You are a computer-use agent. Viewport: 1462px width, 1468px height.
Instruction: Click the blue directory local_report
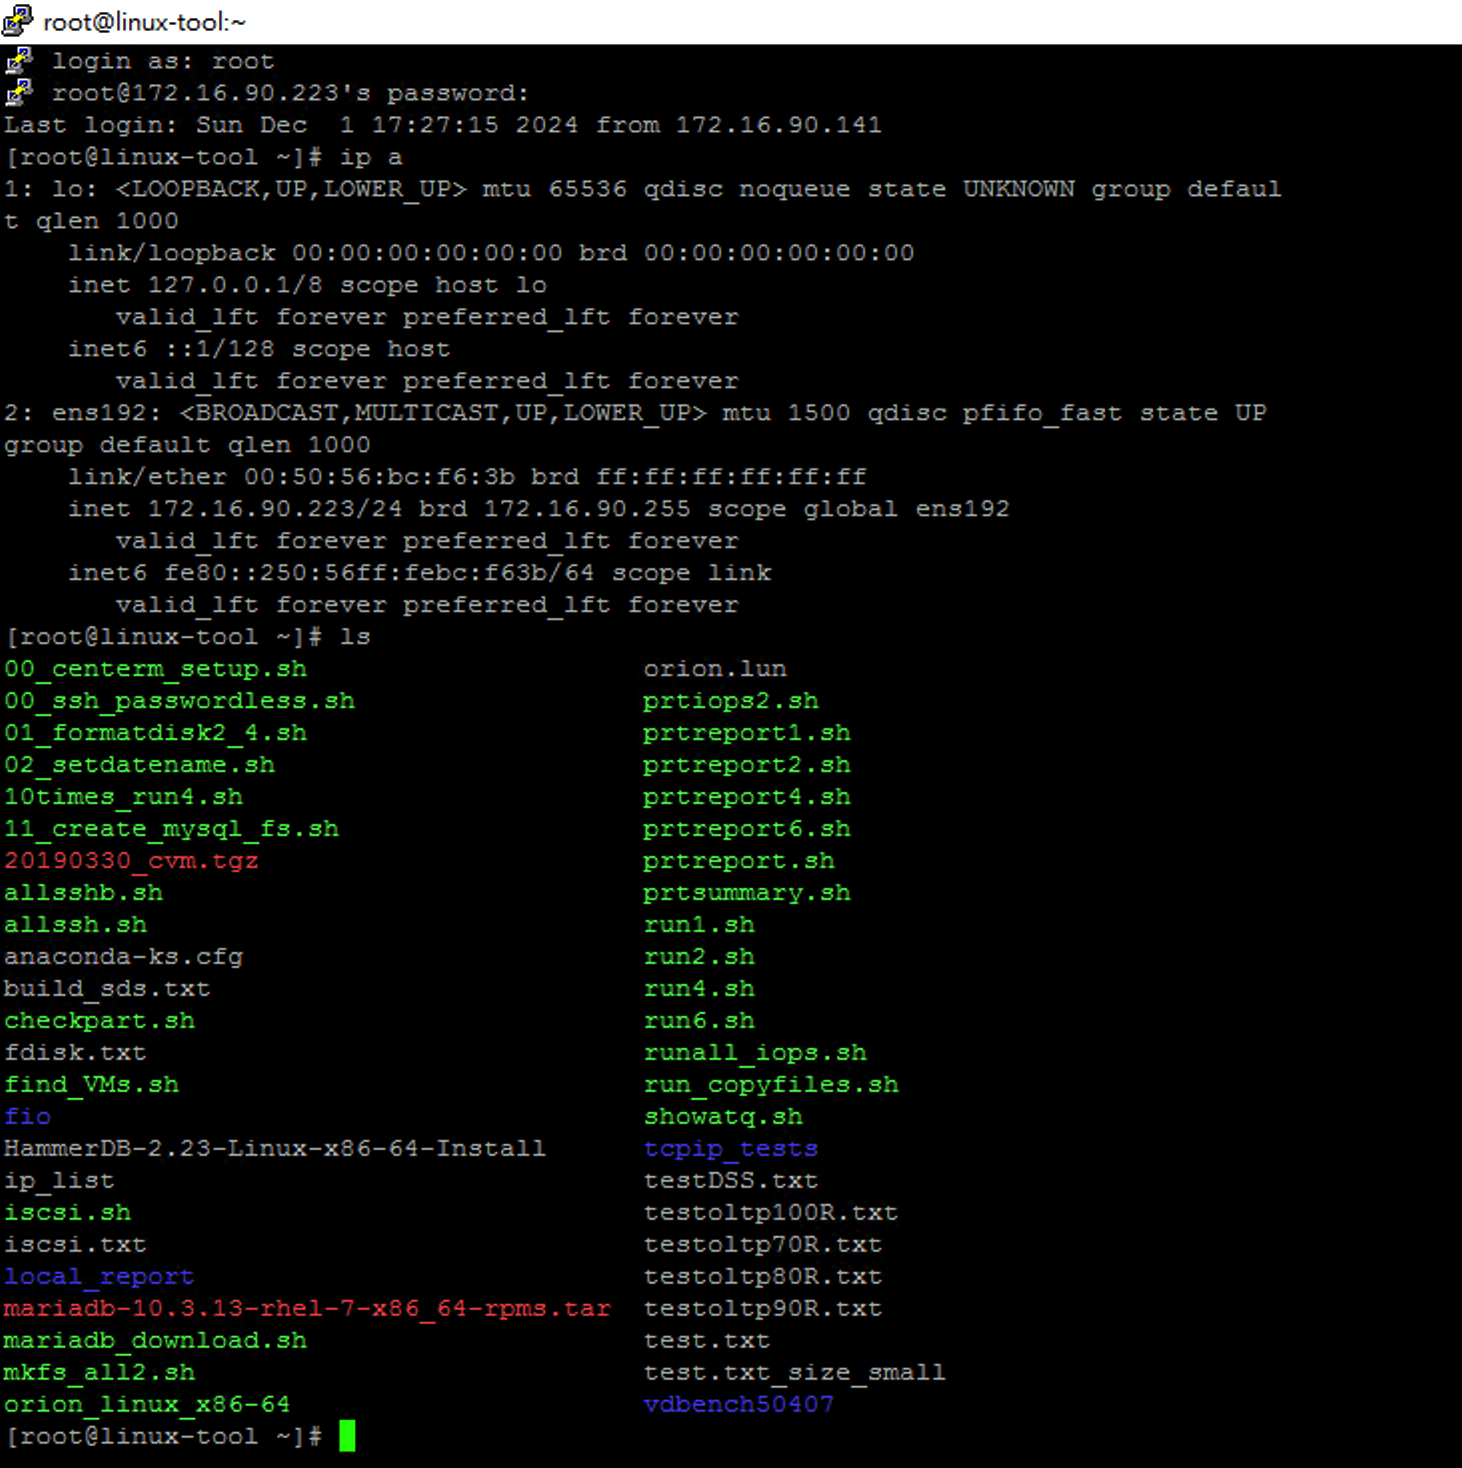click(99, 1277)
